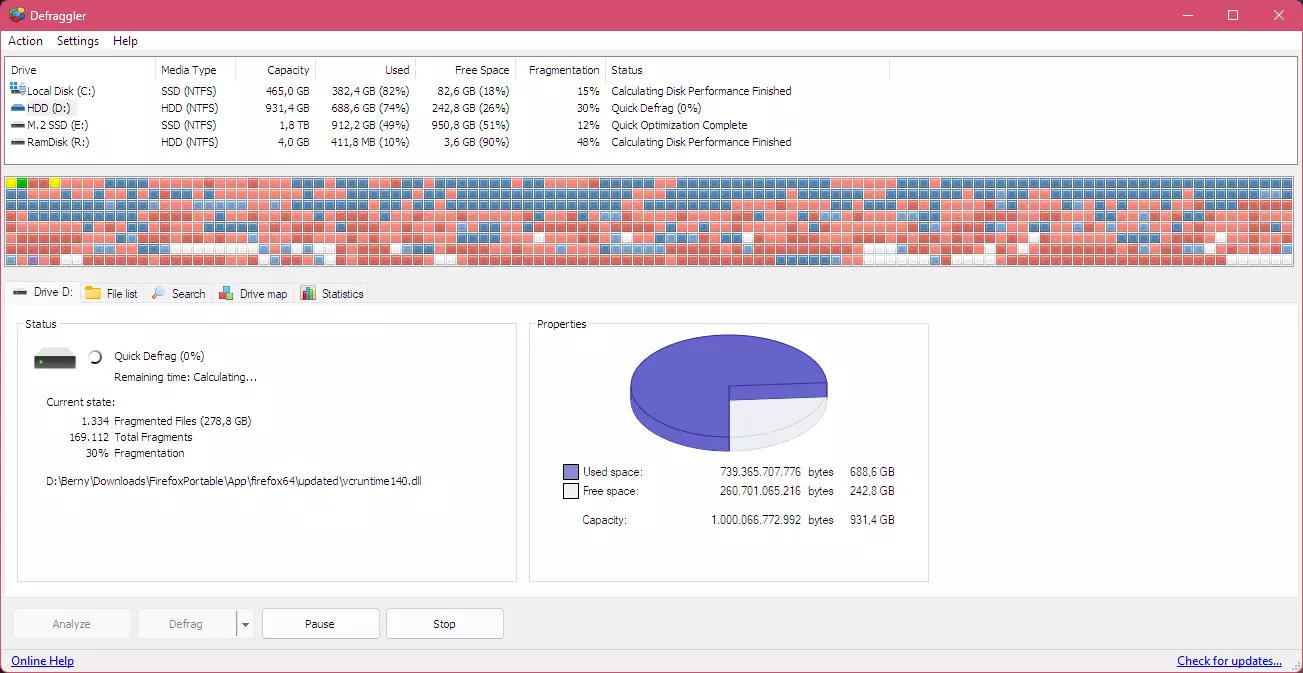Open the Action menu
1303x673 pixels.
(x=25, y=41)
